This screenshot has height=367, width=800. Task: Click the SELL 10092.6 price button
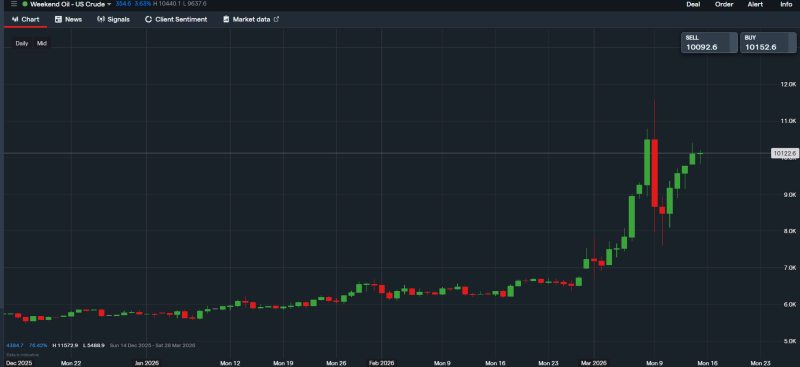click(x=709, y=43)
